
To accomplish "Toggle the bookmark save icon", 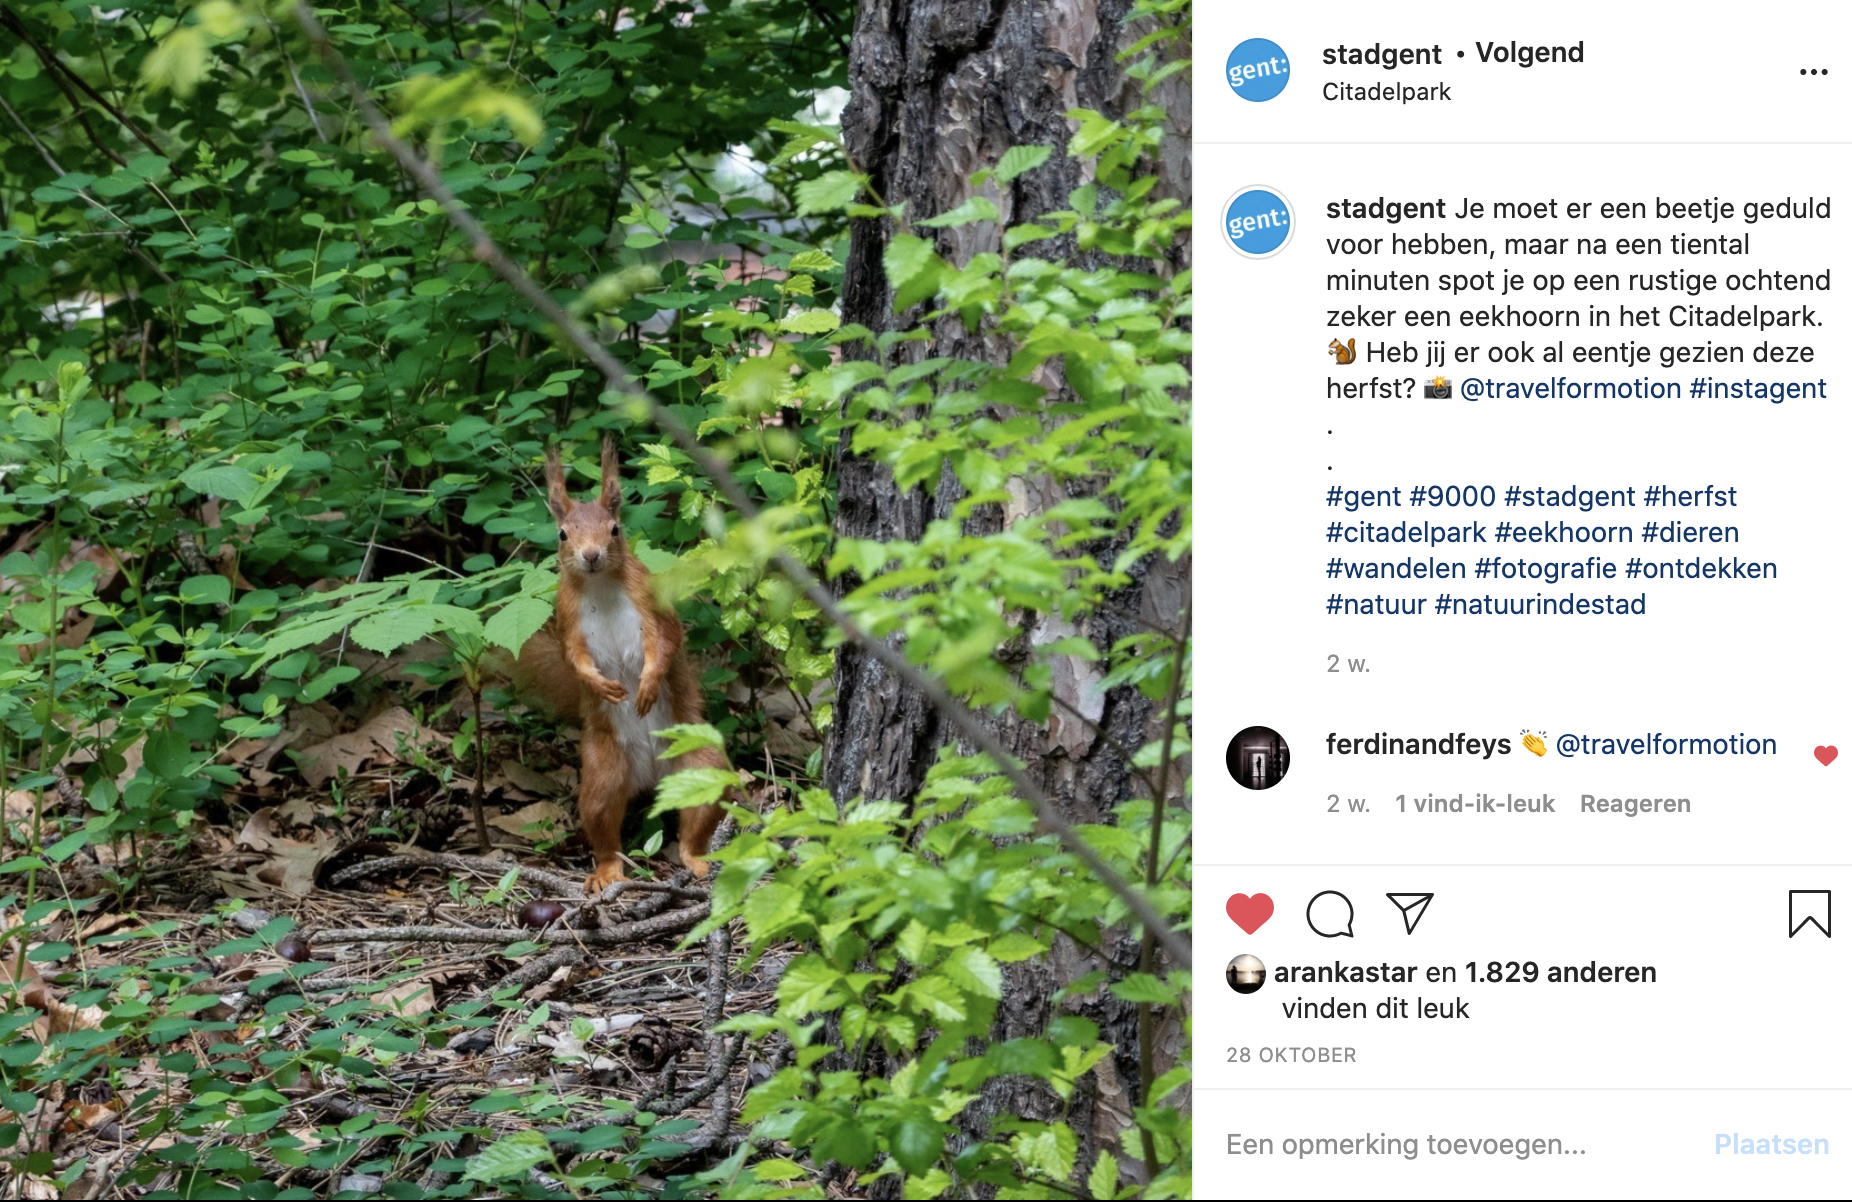I will [1809, 914].
